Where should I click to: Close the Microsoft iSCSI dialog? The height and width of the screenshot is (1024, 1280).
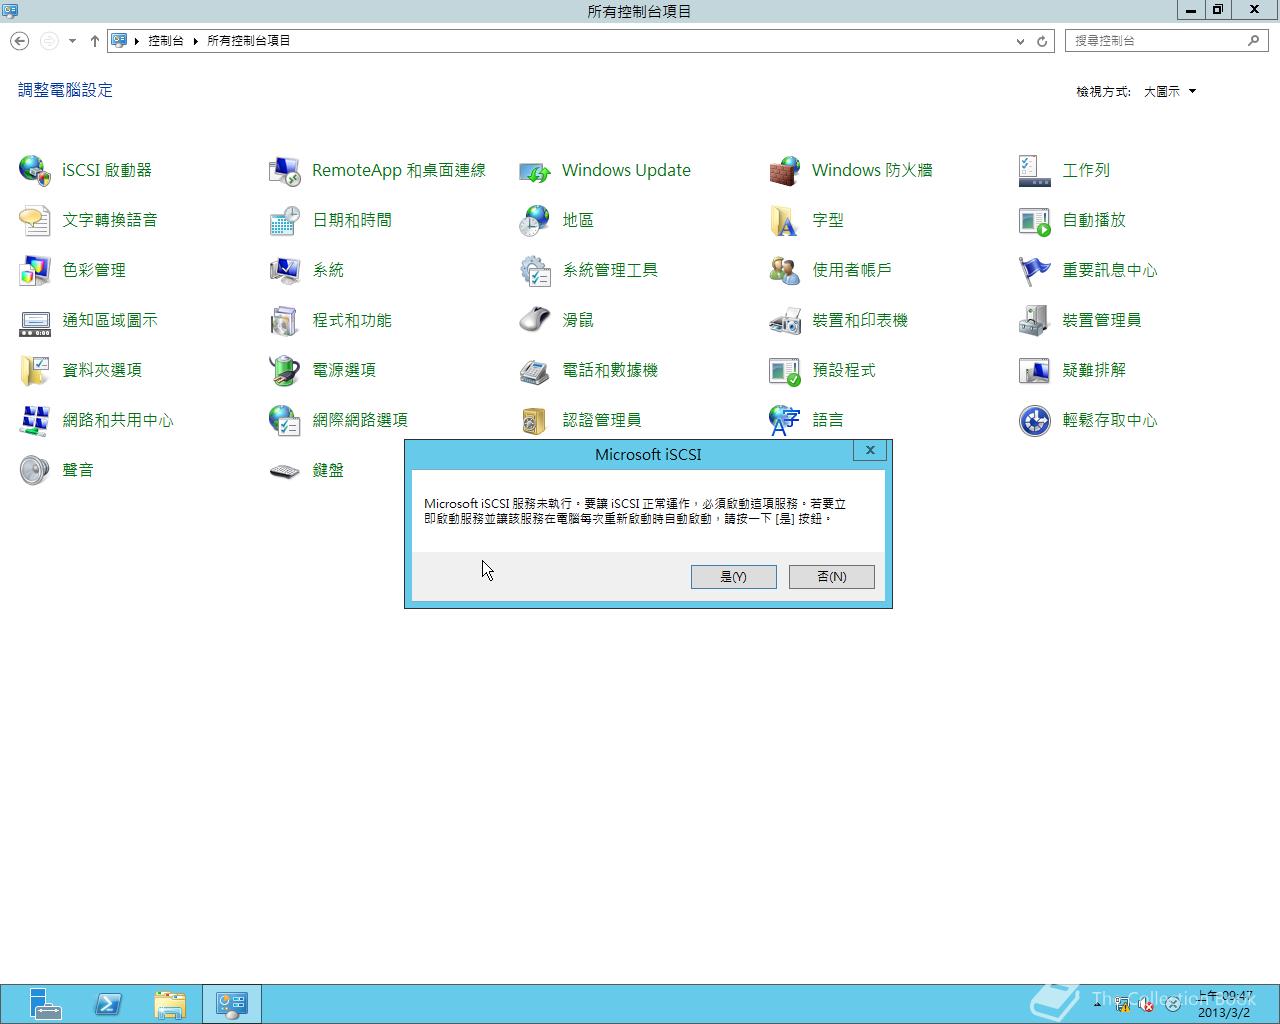[x=870, y=451]
